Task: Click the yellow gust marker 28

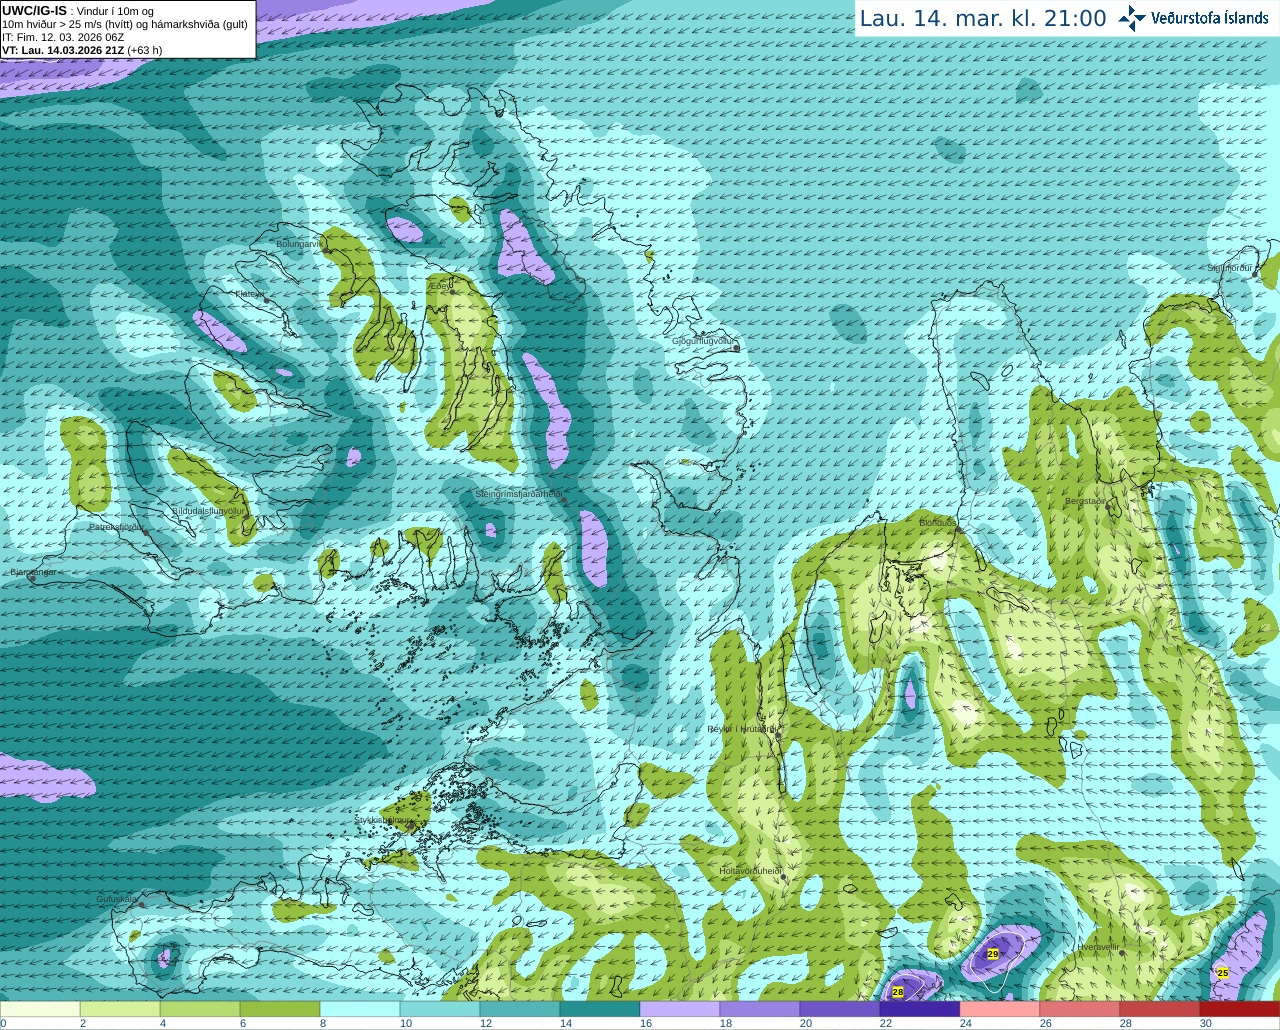Action: click(x=898, y=991)
